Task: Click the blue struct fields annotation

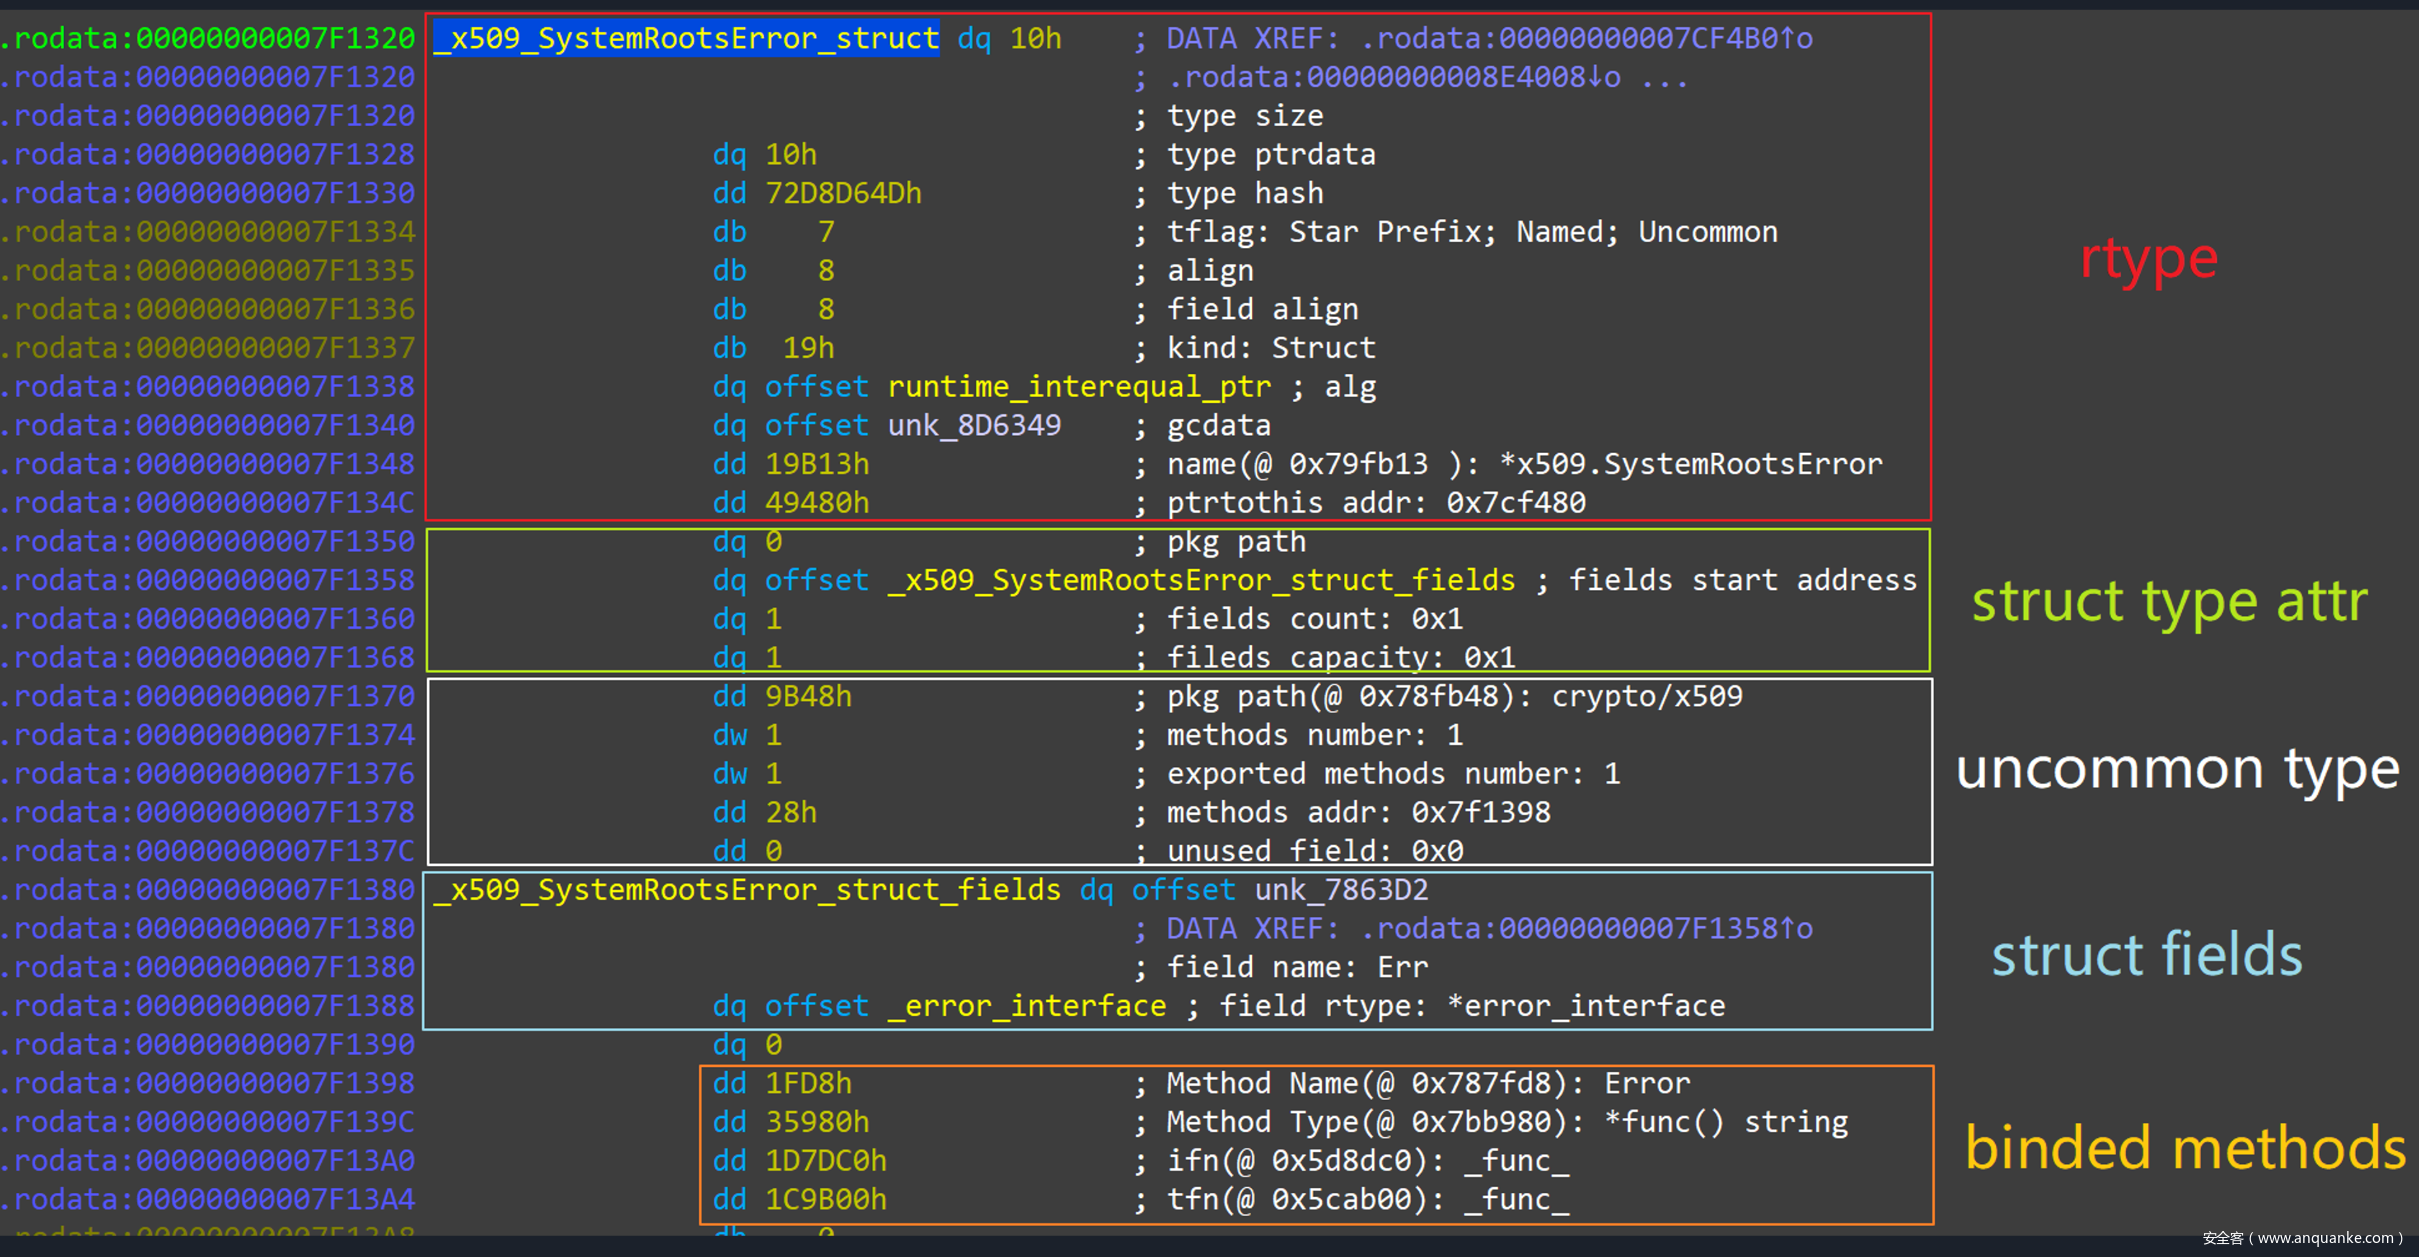Action: click(2147, 954)
